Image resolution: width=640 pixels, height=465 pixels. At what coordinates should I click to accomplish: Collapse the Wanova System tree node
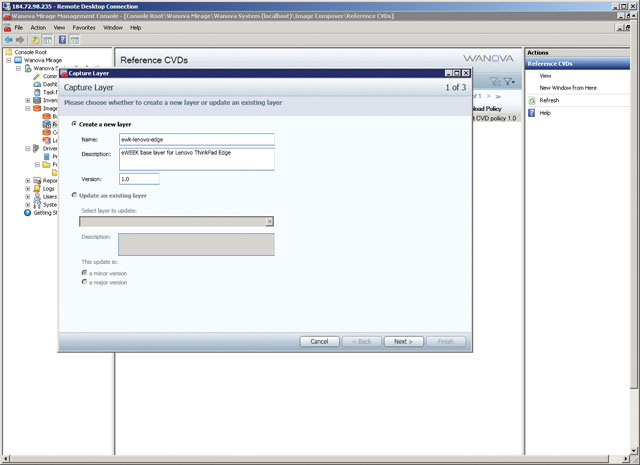tap(18, 68)
